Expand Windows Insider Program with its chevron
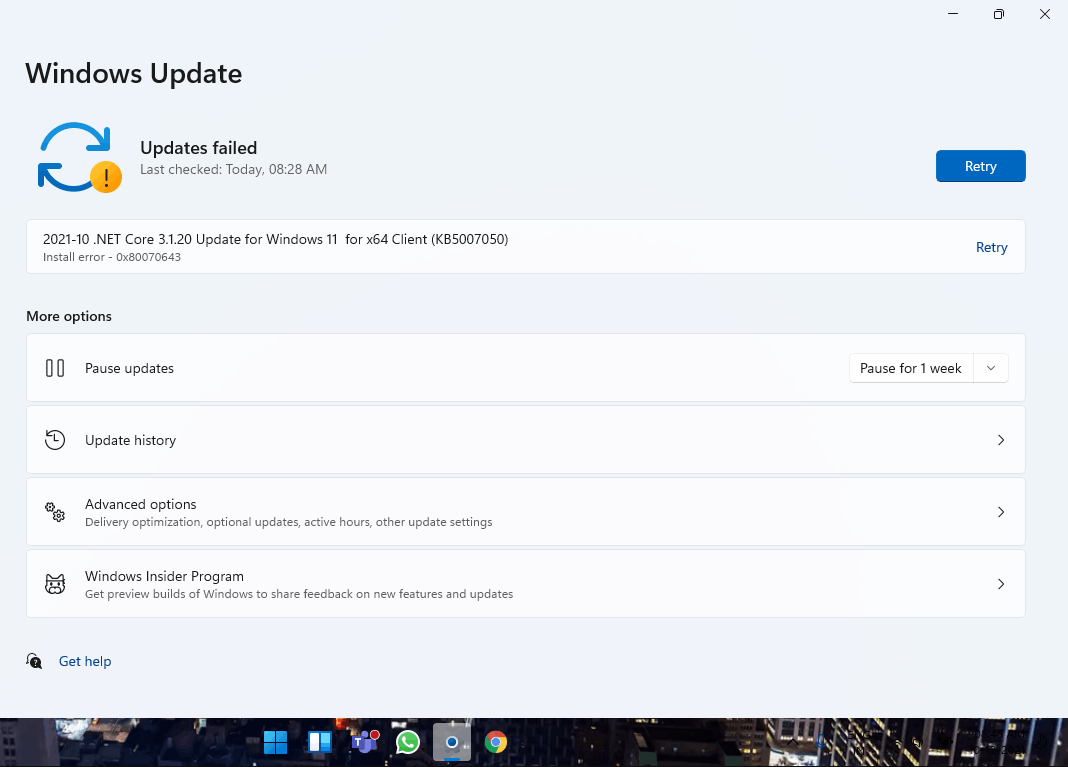 [1001, 584]
